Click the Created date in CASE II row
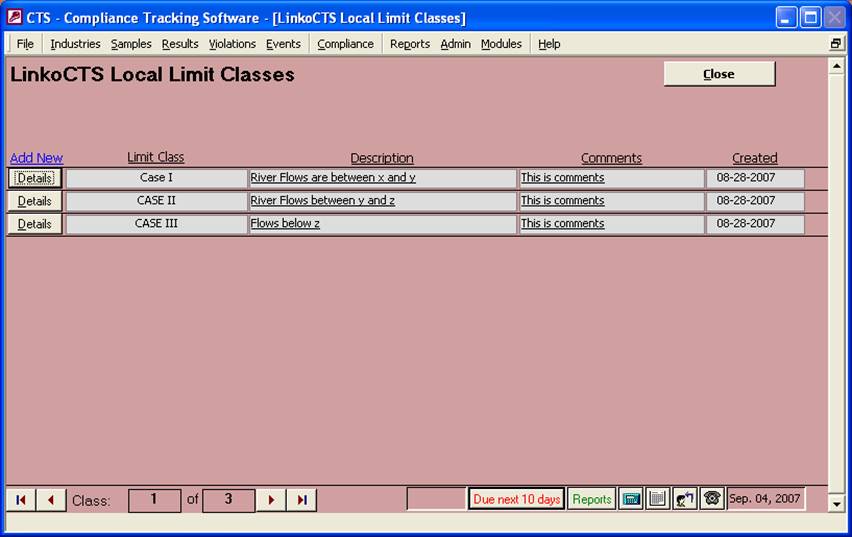This screenshot has height=537, width=852. pyautogui.click(x=755, y=201)
